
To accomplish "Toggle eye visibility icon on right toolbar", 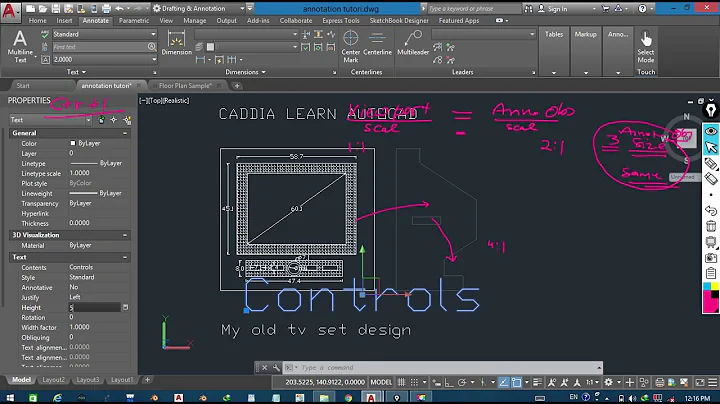I will 711,131.
